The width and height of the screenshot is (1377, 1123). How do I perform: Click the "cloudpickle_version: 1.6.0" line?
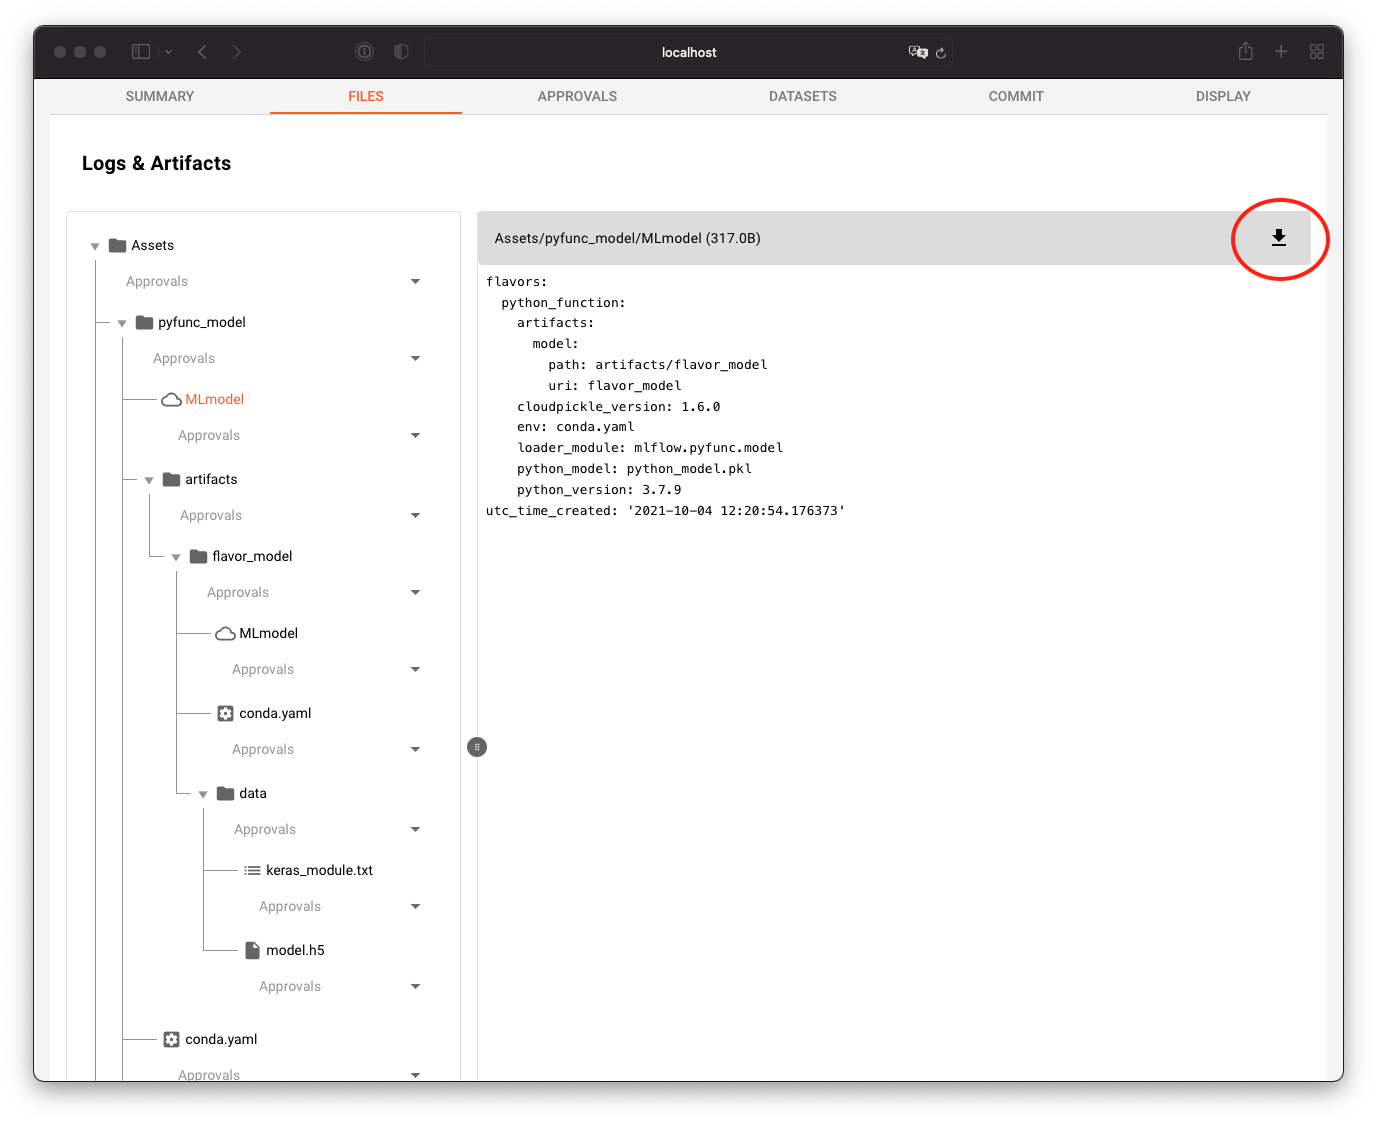tap(618, 407)
